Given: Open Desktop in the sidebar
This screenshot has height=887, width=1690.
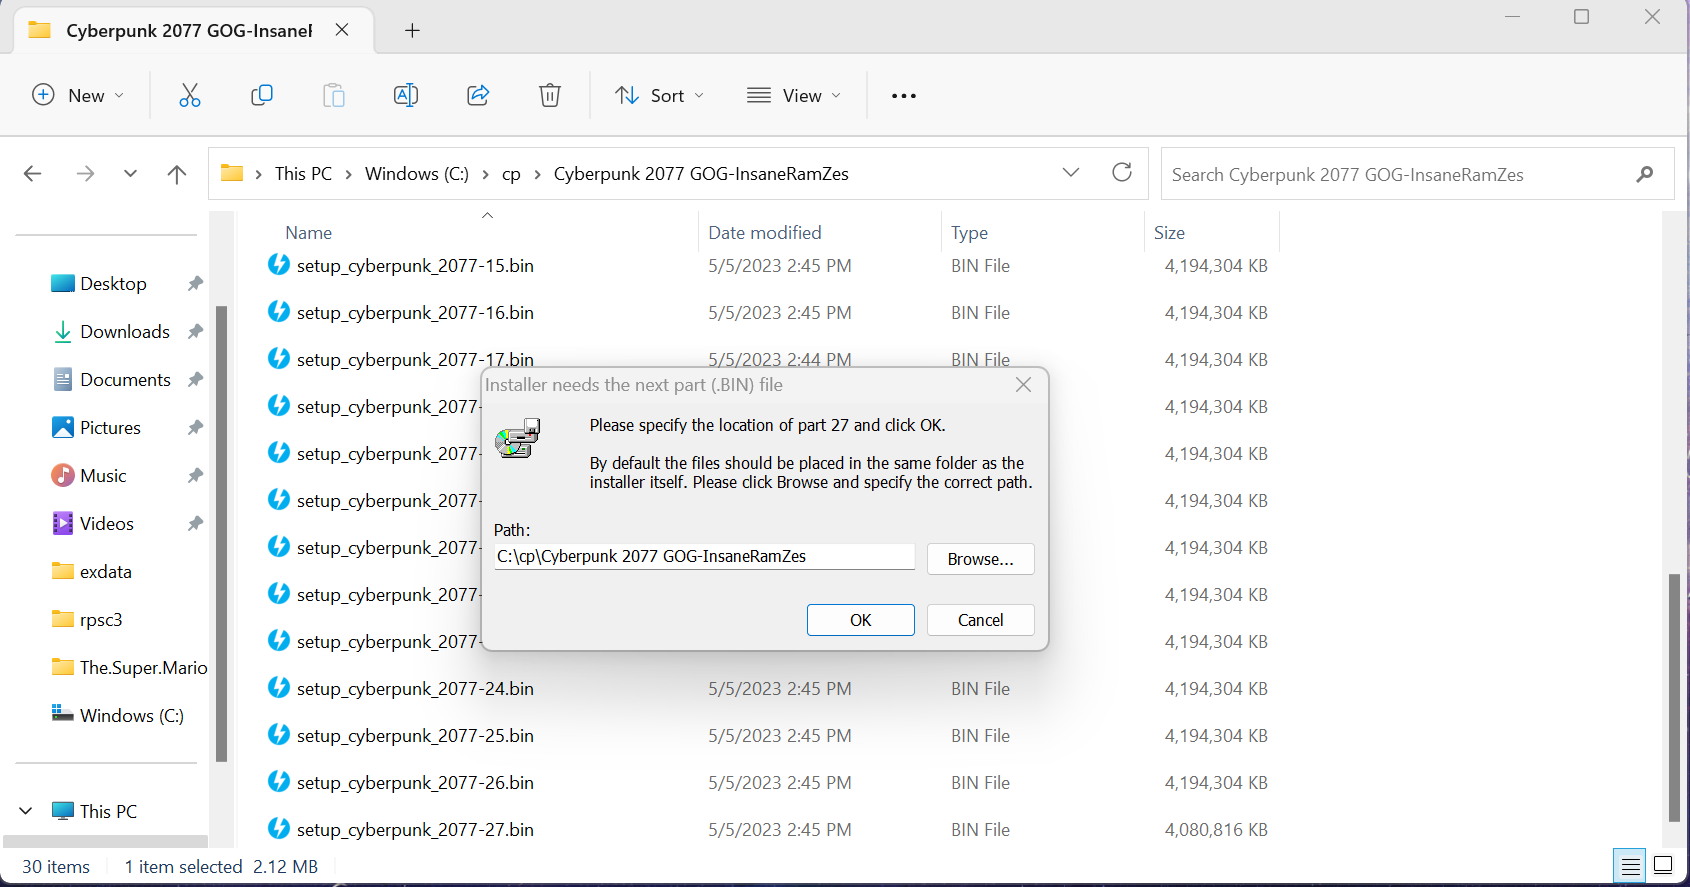Looking at the screenshot, I should pos(113,284).
